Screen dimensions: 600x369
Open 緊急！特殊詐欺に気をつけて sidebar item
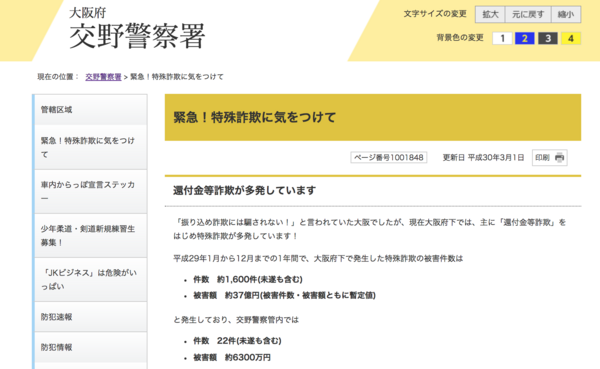pyautogui.click(x=91, y=147)
